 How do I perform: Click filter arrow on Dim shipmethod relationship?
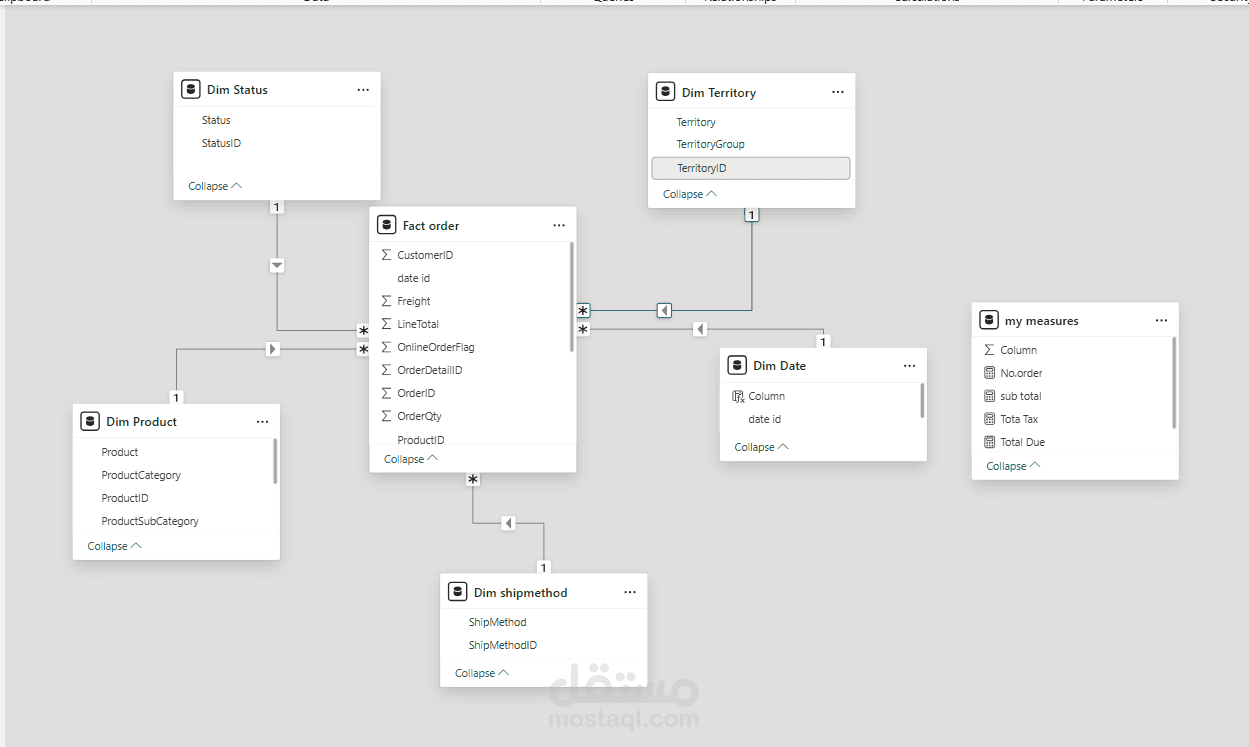pos(508,523)
